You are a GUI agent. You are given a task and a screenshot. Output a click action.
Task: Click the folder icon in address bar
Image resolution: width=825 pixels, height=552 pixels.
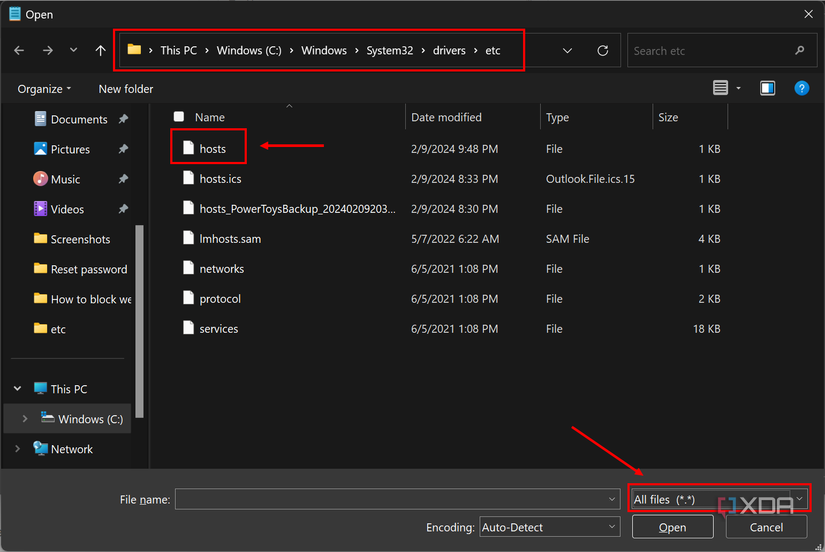[x=134, y=50]
